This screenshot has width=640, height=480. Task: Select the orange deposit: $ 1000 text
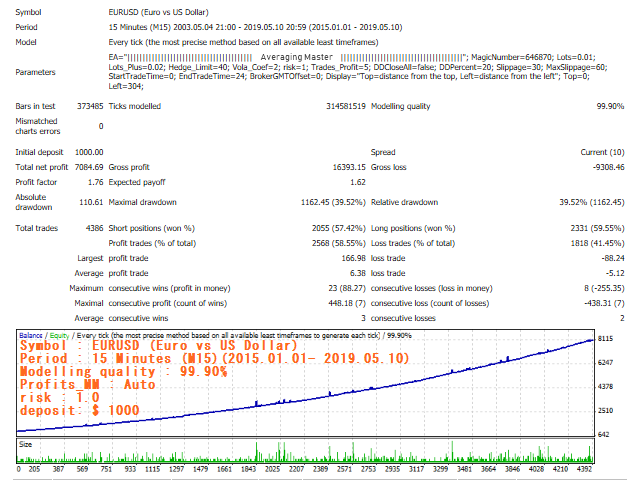(80, 411)
